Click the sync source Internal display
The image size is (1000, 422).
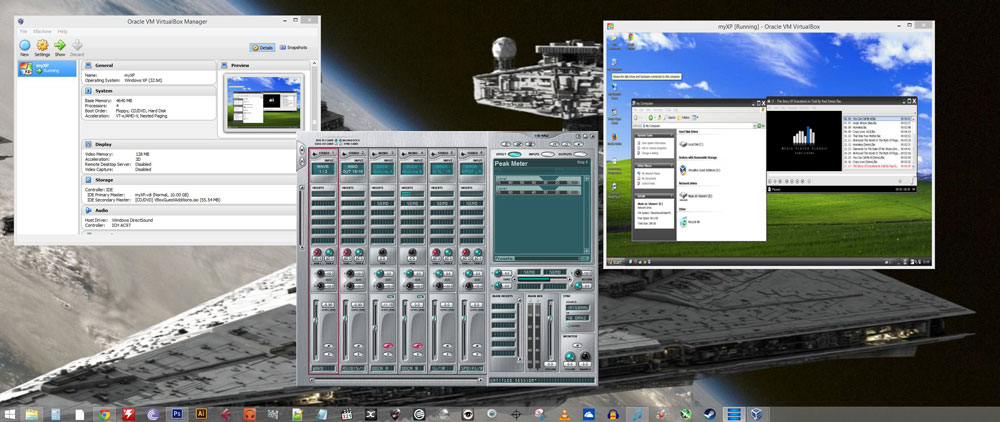click(577, 309)
